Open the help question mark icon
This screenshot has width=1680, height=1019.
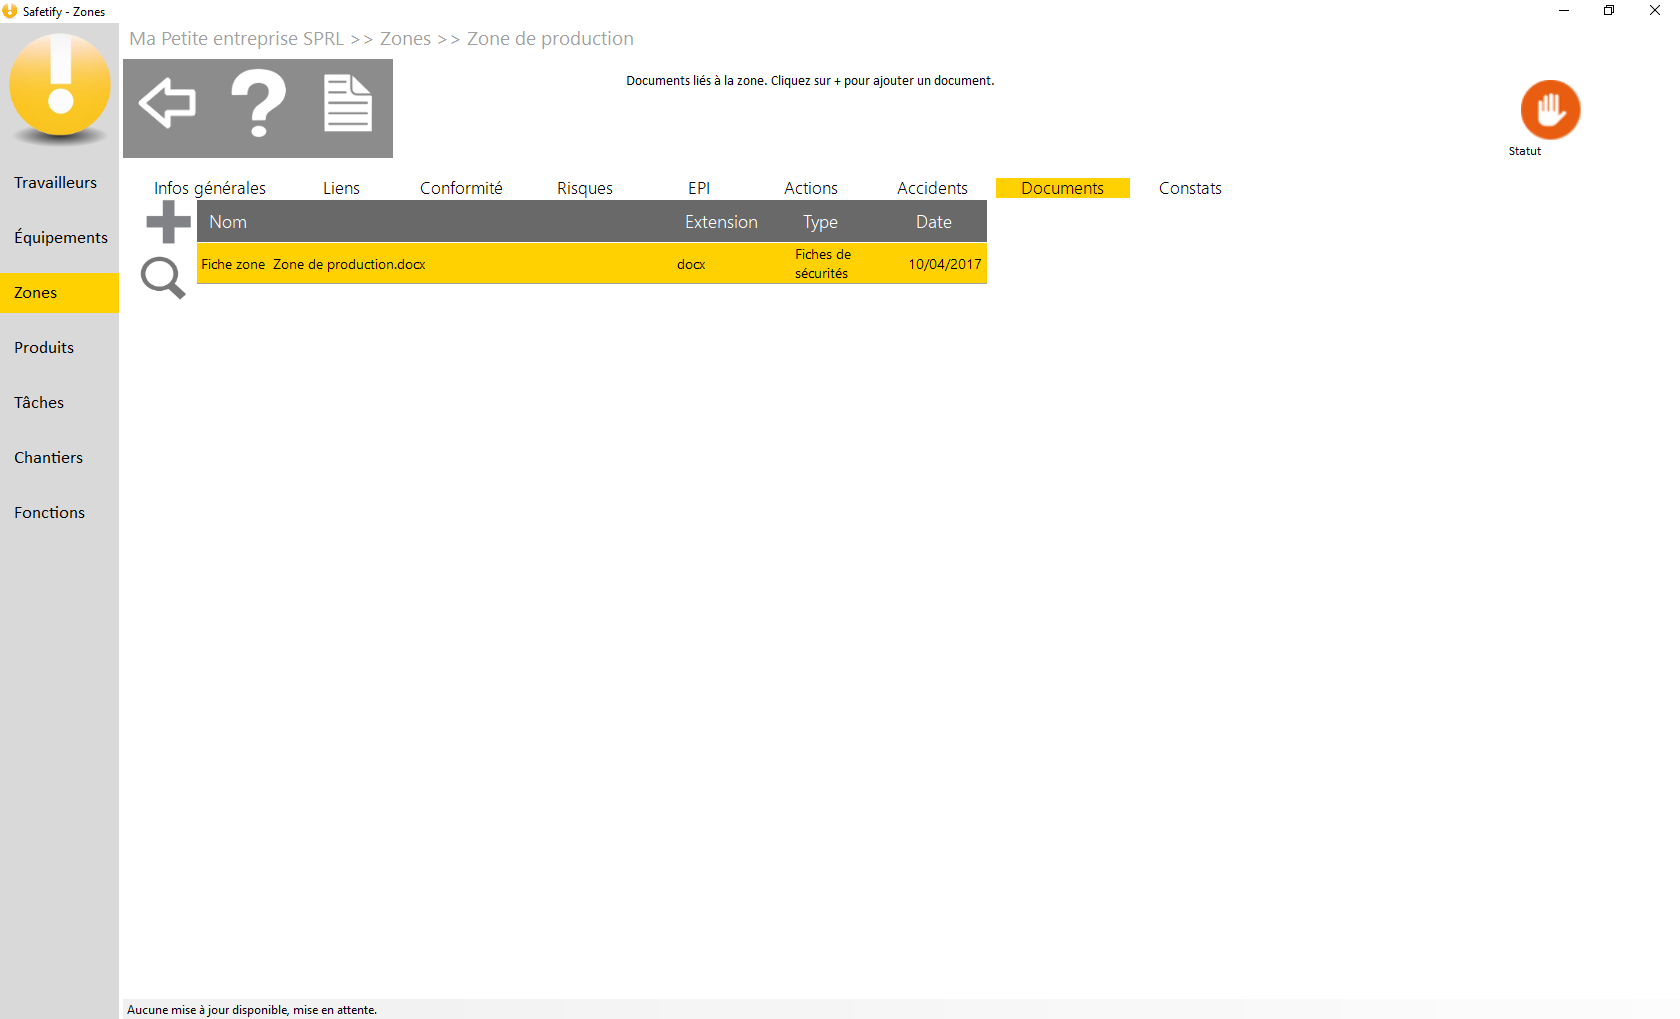point(258,103)
